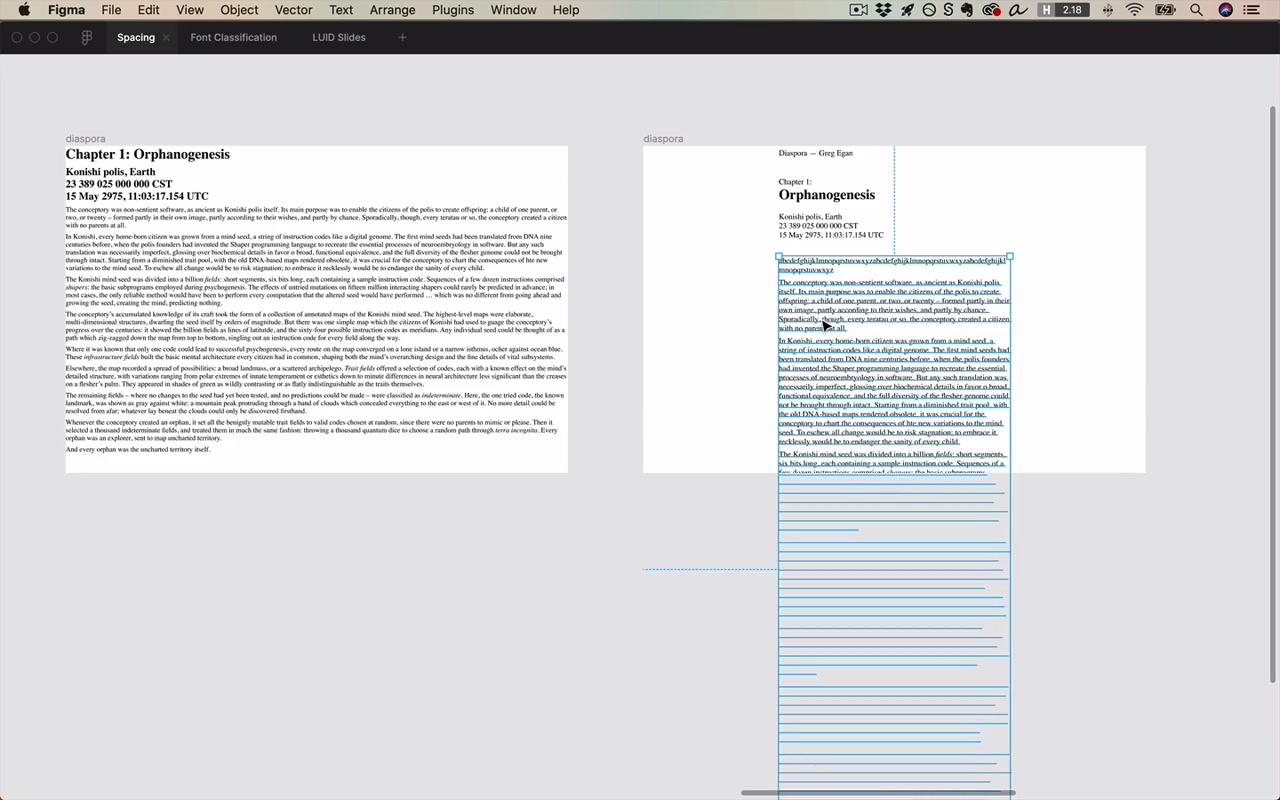Viewport: 1280px width, 800px height.
Task: Click the H 2.18 menu bar item
Action: point(1062,10)
